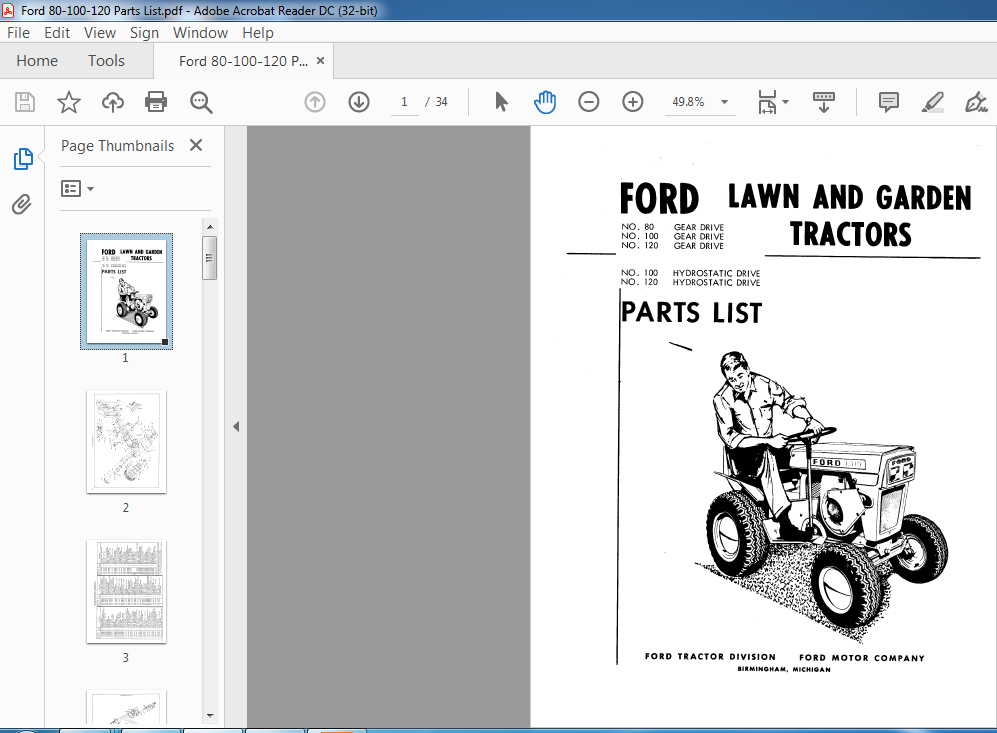Image resolution: width=997 pixels, height=733 pixels.
Task: Zoom out with minus button
Action: (x=588, y=102)
